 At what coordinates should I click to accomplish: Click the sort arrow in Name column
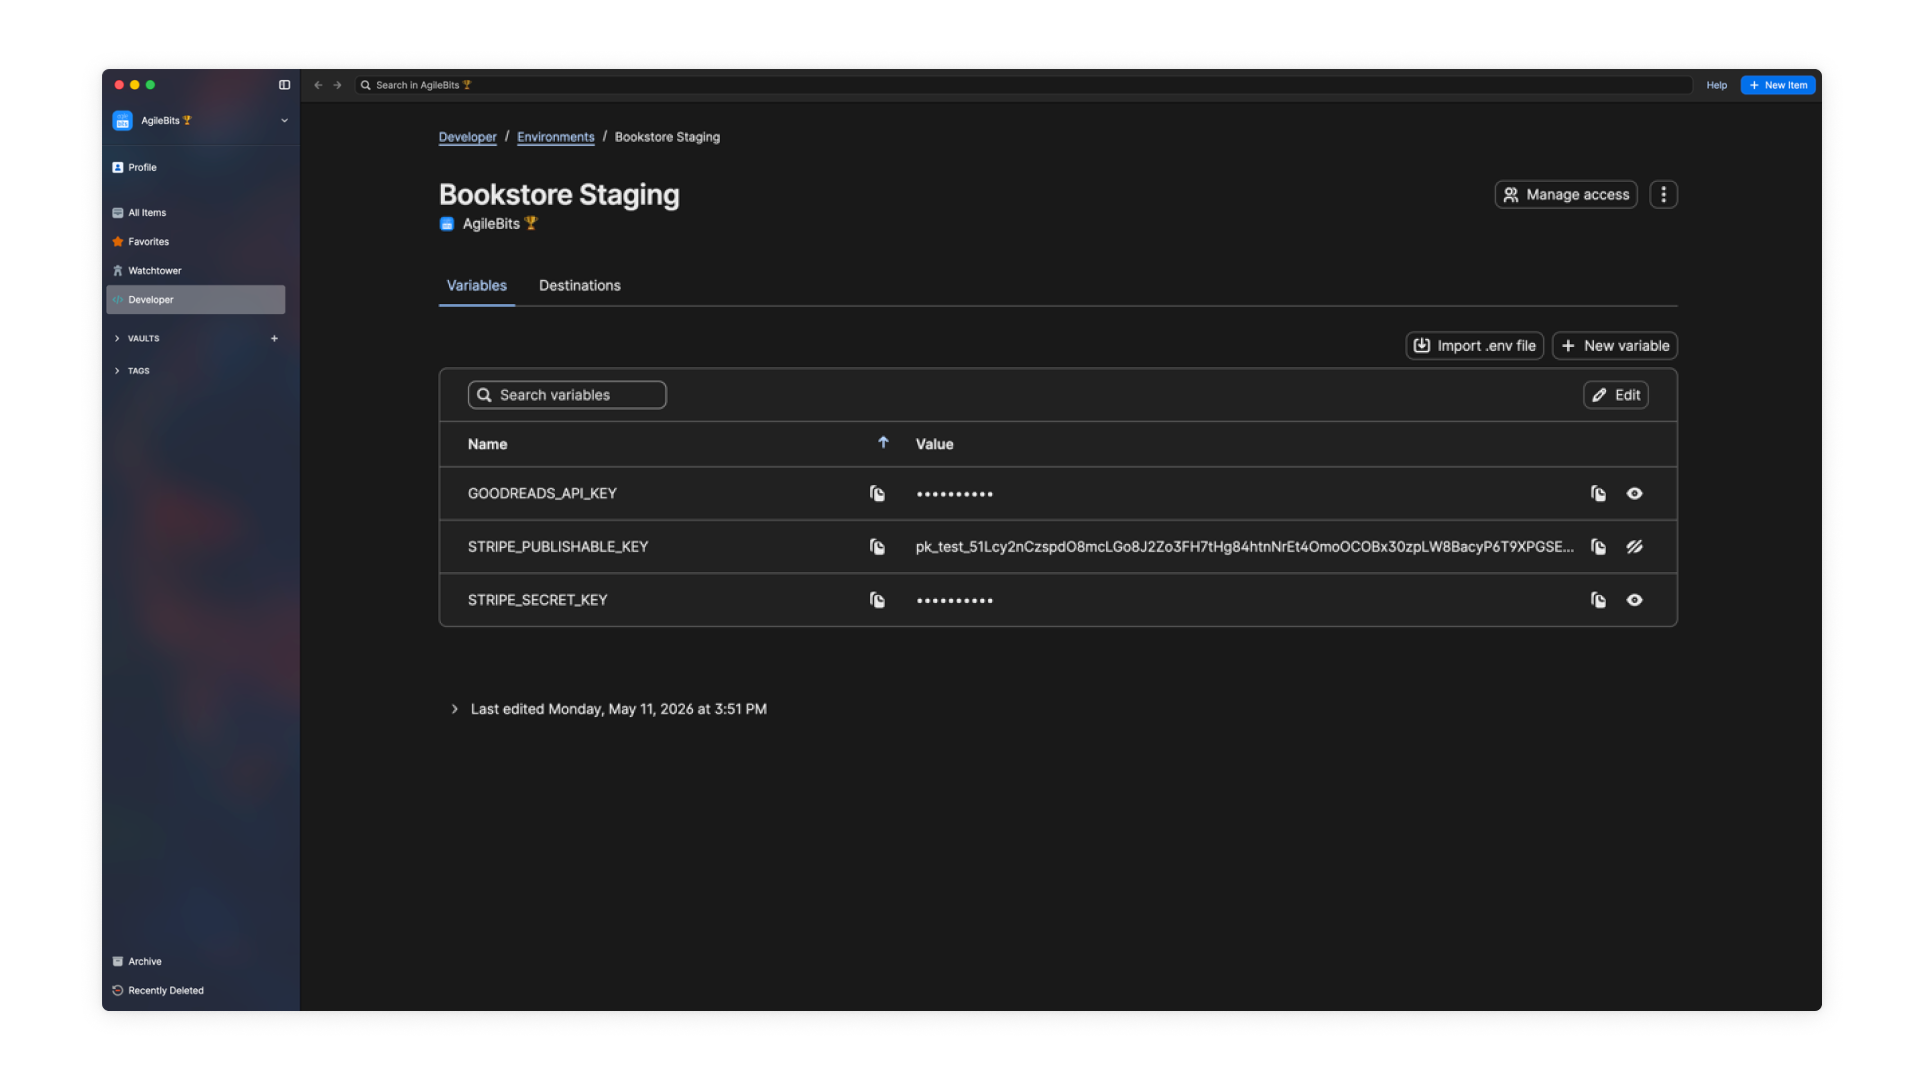point(883,443)
